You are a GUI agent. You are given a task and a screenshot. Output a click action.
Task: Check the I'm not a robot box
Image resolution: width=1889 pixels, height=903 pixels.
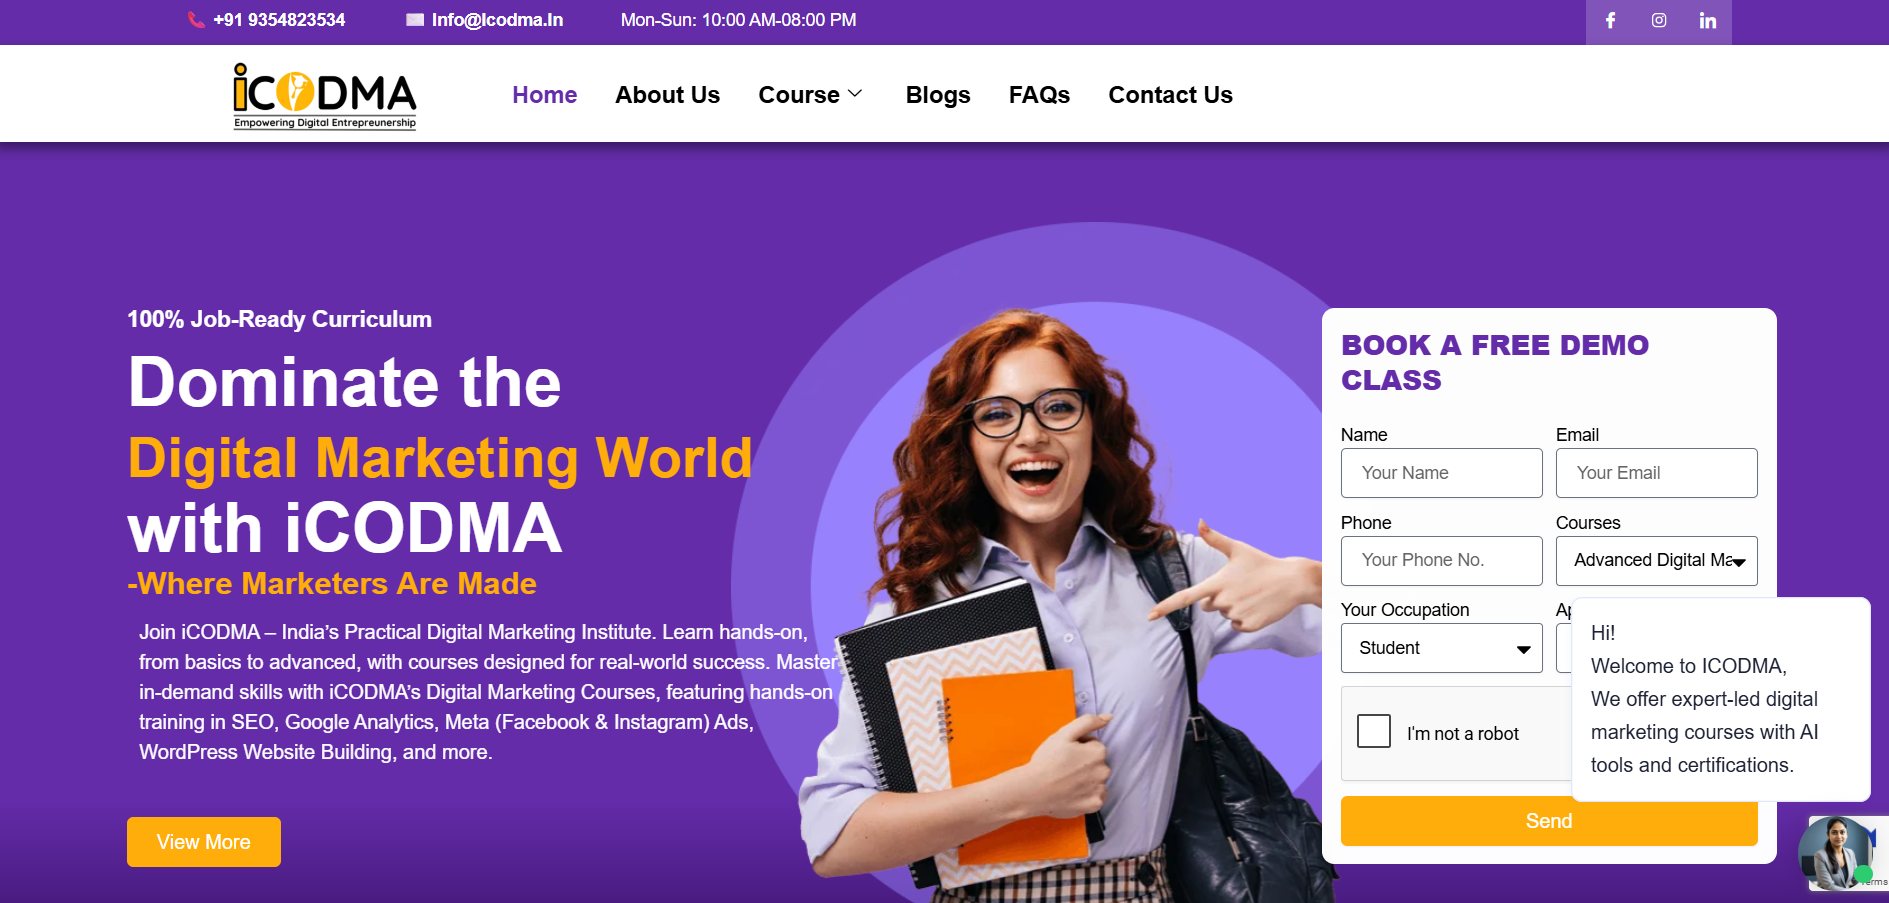[x=1374, y=731]
